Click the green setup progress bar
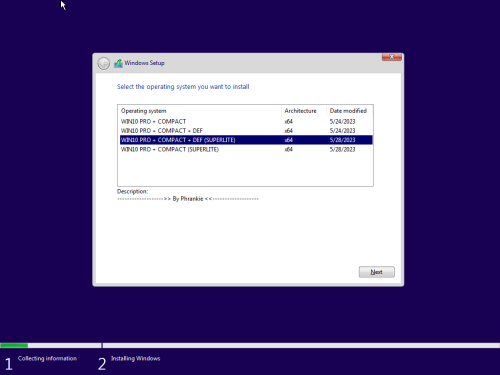Image resolution: width=500 pixels, height=375 pixels. [x=14, y=345]
